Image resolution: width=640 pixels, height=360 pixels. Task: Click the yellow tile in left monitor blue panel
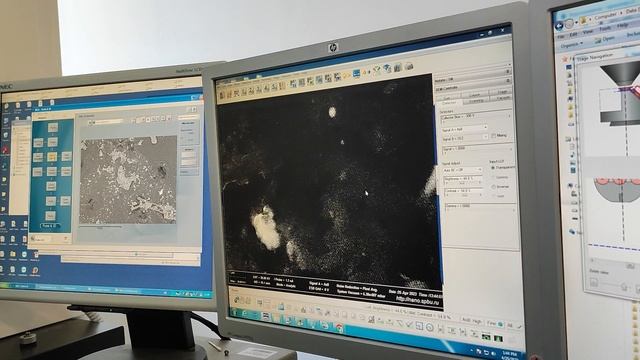coord(52,156)
